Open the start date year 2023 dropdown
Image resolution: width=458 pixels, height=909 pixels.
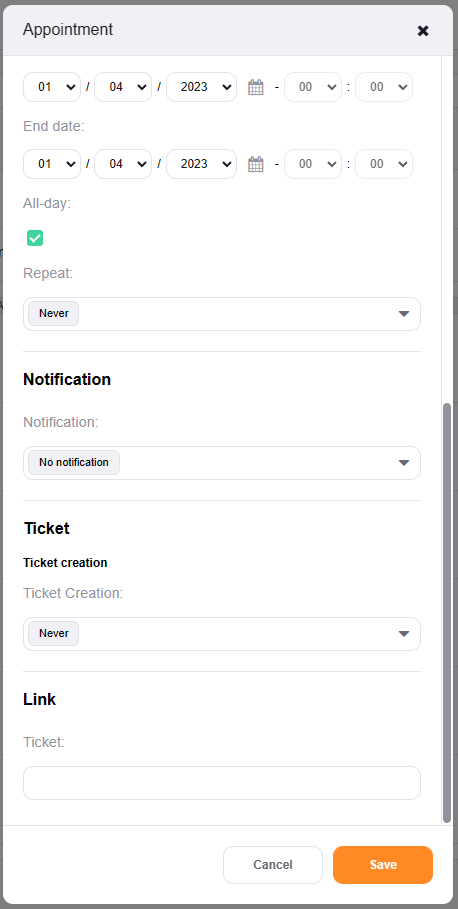[x=201, y=87]
